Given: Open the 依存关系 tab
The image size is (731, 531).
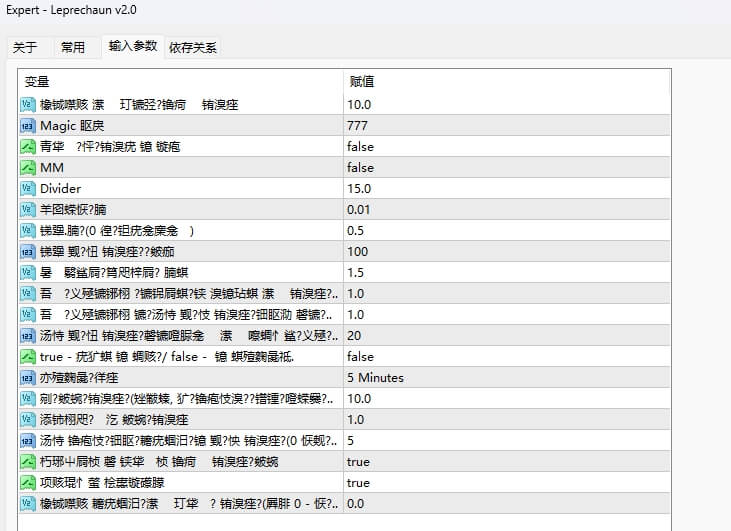Looking at the screenshot, I should point(193,47).
